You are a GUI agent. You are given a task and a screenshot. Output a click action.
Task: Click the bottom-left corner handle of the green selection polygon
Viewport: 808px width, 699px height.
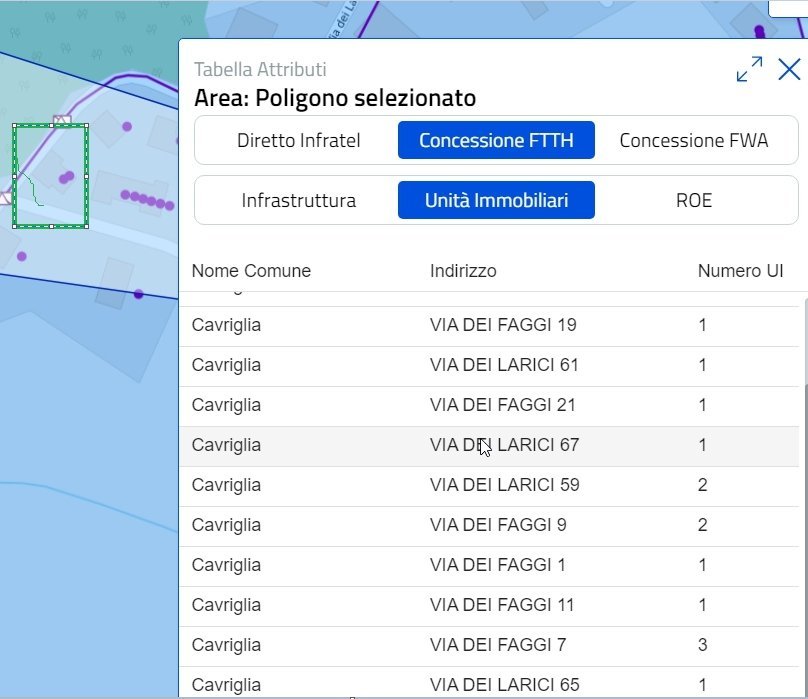pos(14,226)
